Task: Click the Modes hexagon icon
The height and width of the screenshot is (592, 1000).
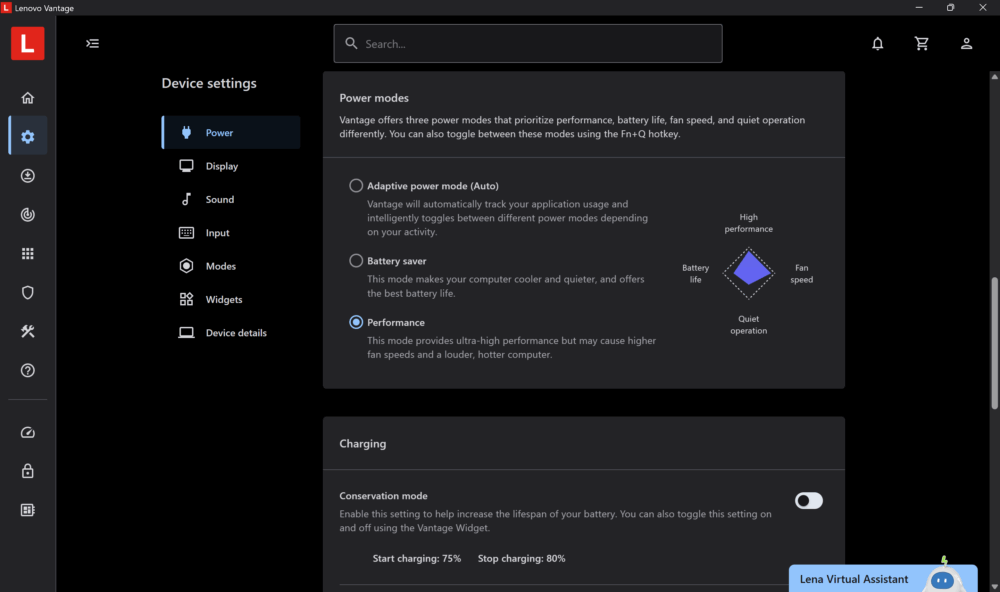Action: (x=186, y=266)
